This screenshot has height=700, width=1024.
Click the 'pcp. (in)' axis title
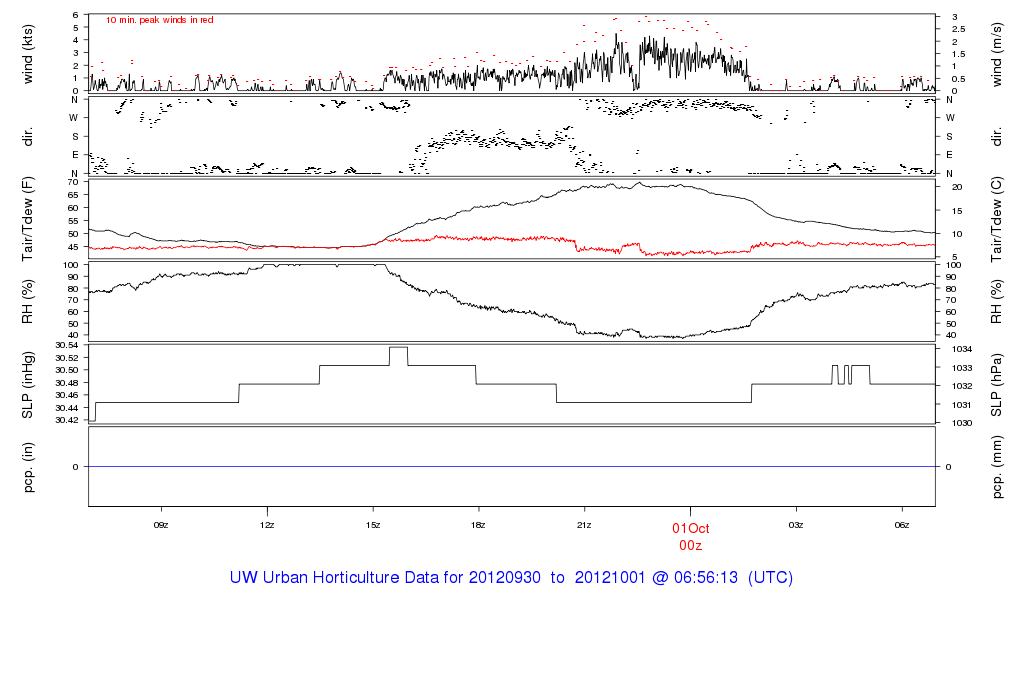click(27, 467)
